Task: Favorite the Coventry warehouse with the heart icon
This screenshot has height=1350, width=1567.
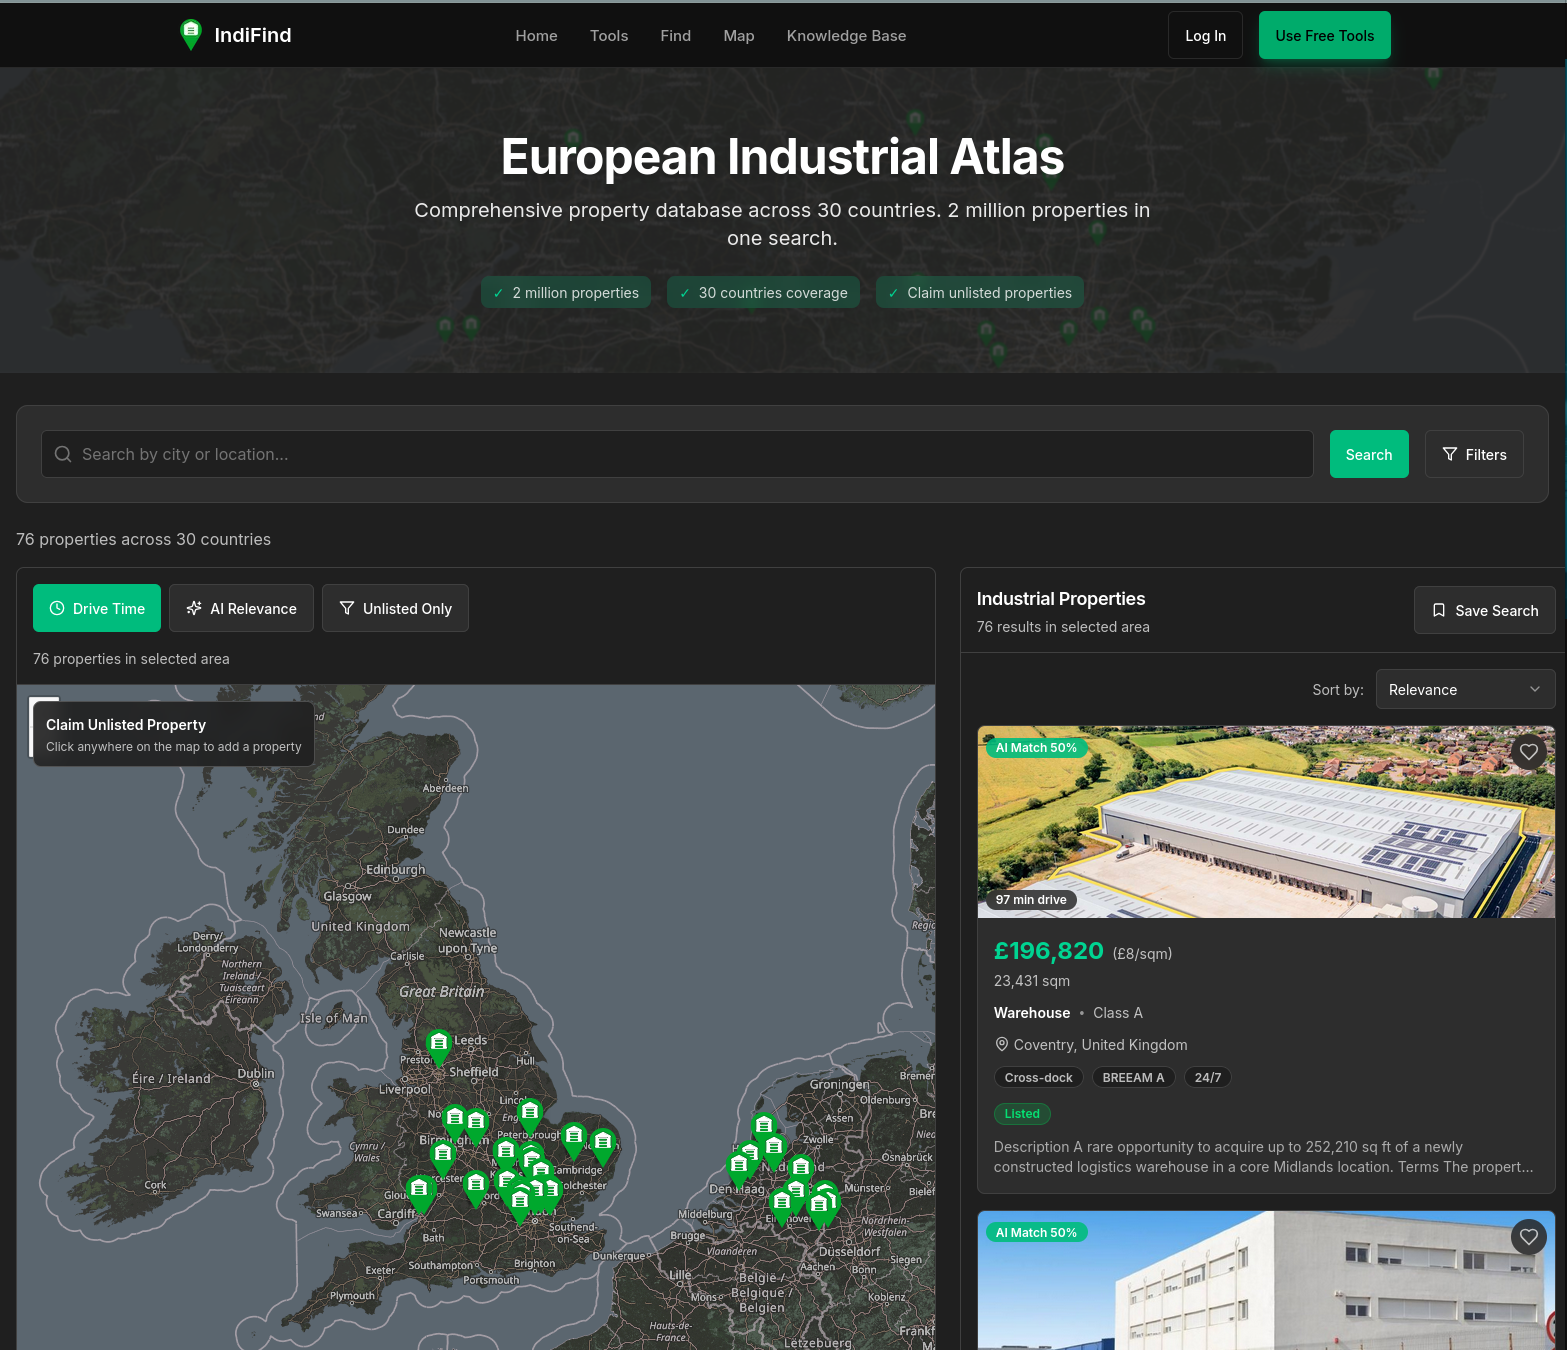Action: pos(1528,752)
